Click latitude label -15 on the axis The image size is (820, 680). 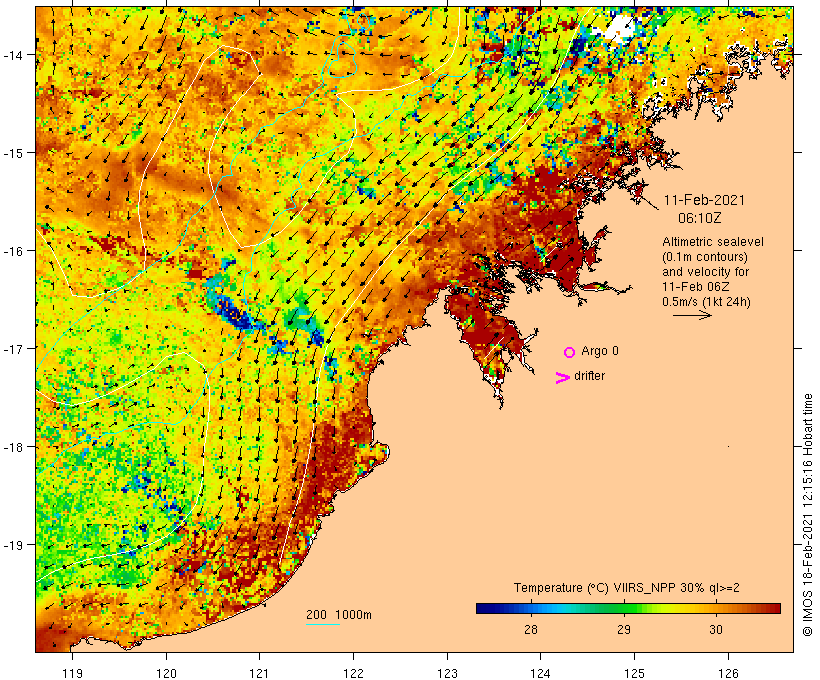12,153
